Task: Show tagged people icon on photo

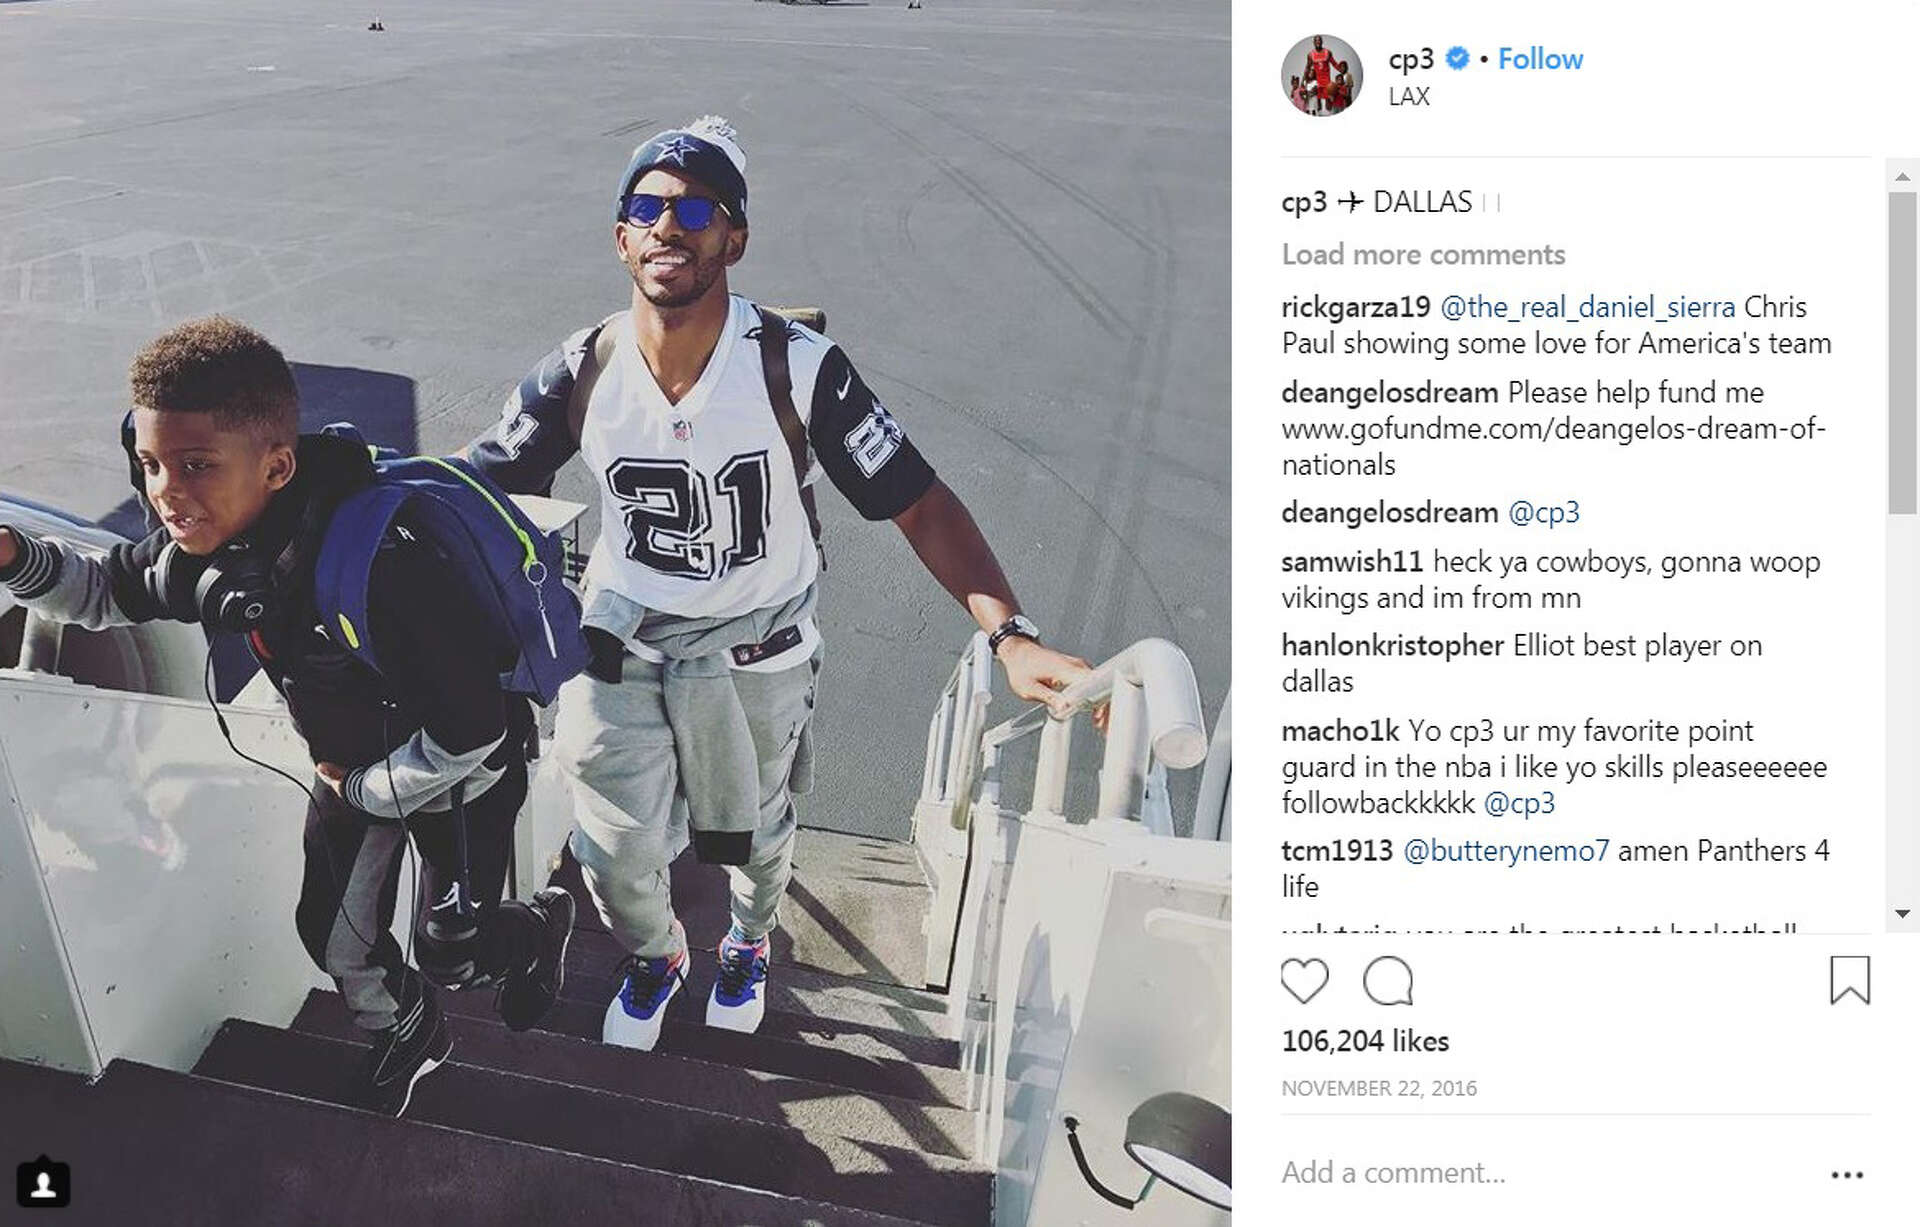Action: click(x=43, y=1184)
